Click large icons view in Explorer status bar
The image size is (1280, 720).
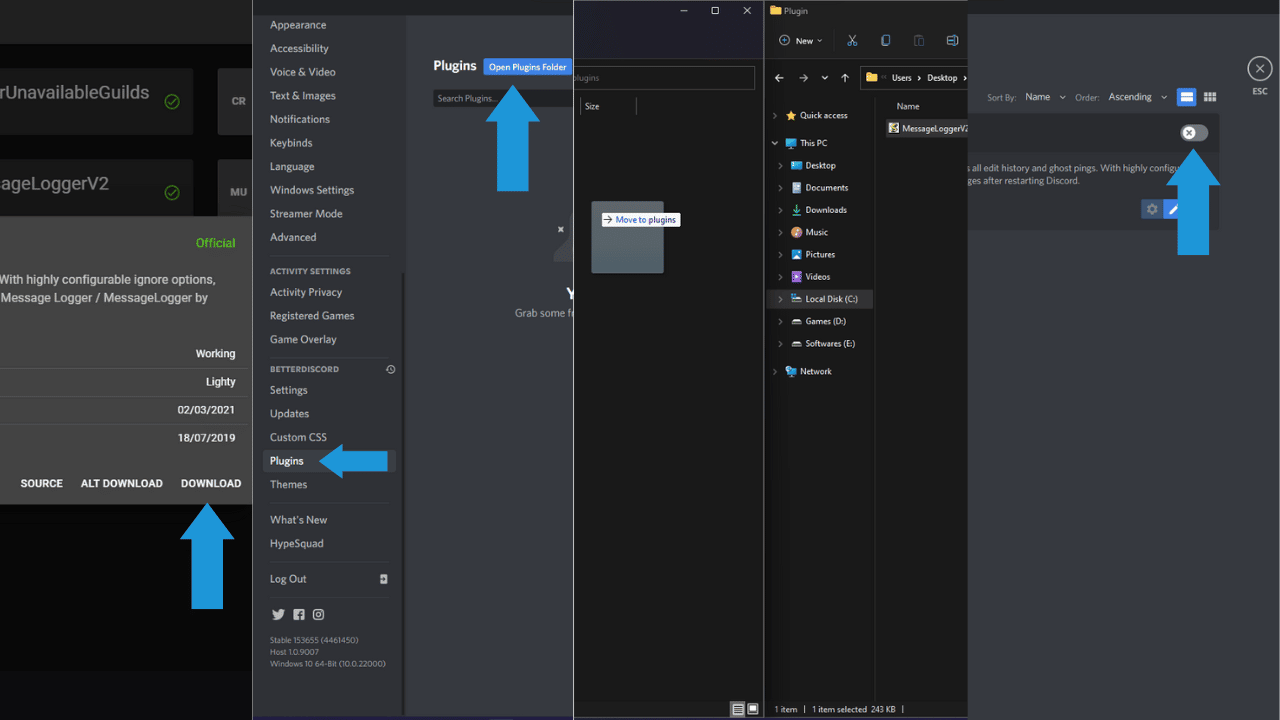pos(753,709)
